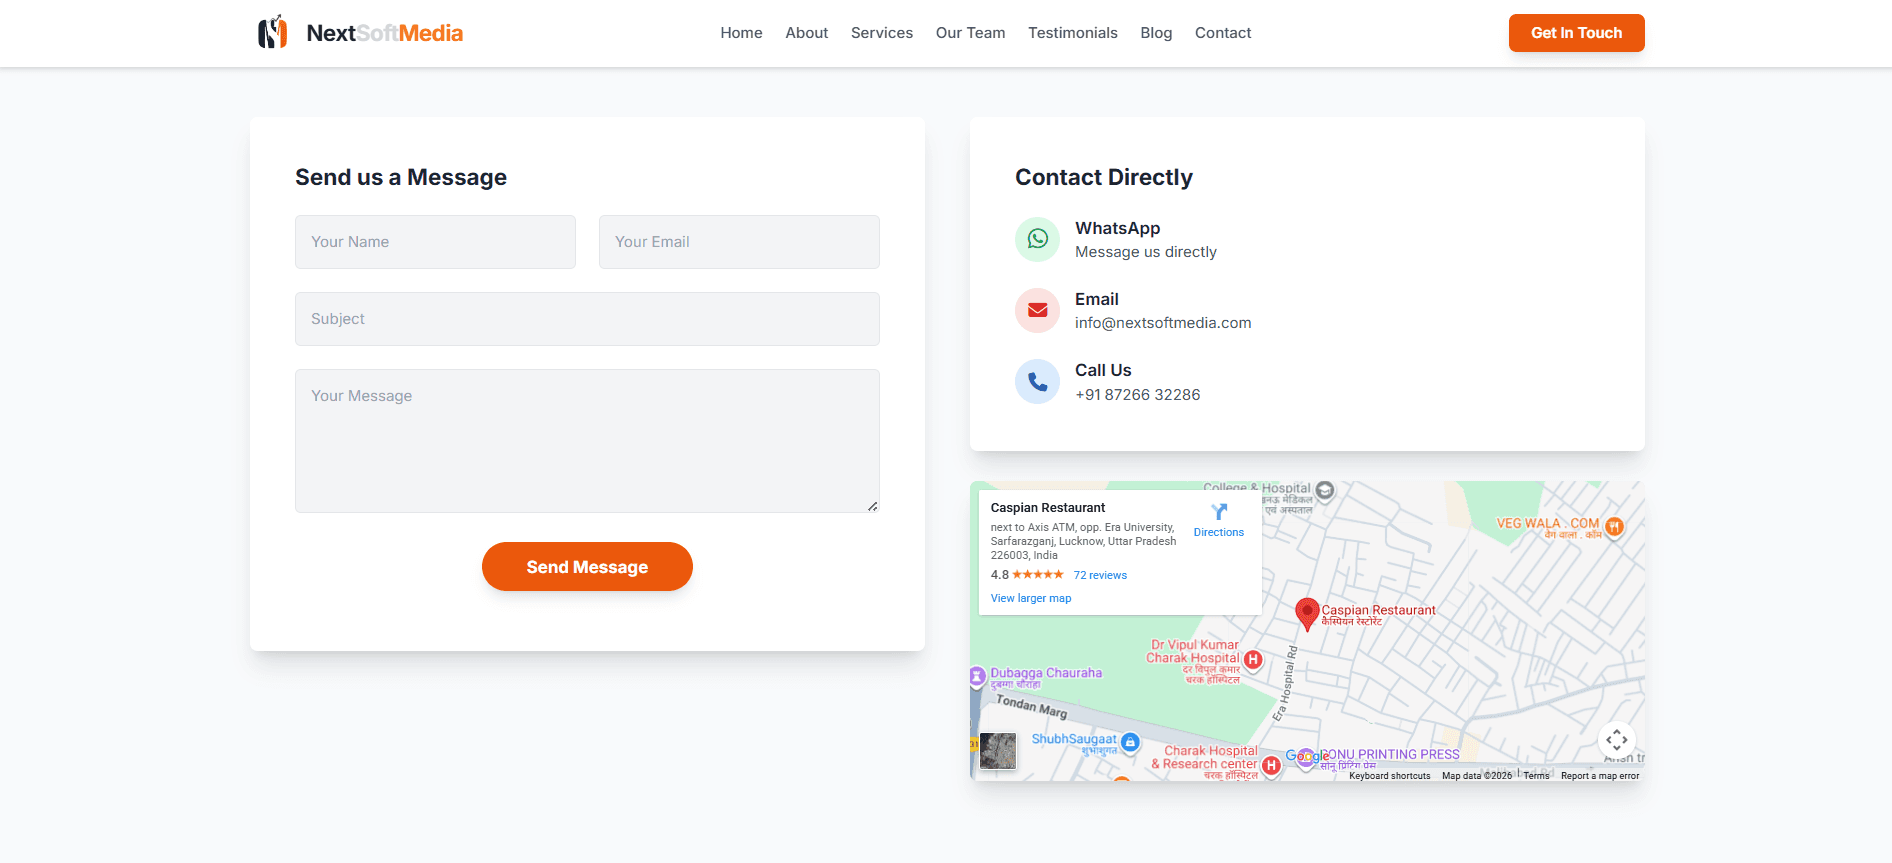Click the red Email envelope icon

tap(1037, 310)
